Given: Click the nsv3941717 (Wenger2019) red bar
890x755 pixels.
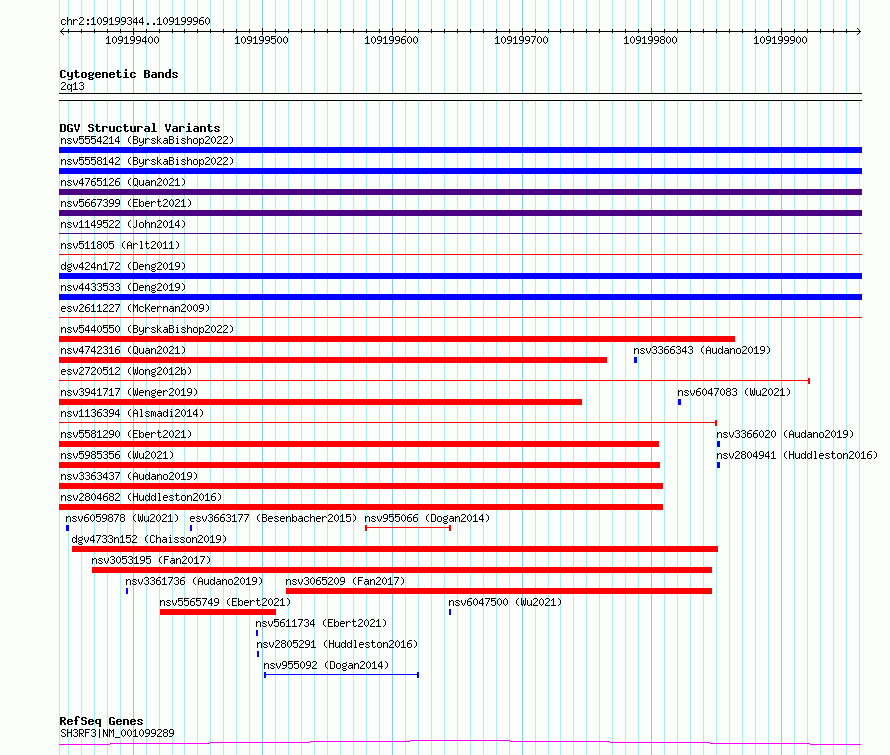Looking at the screenshot, I should (320, 402).
